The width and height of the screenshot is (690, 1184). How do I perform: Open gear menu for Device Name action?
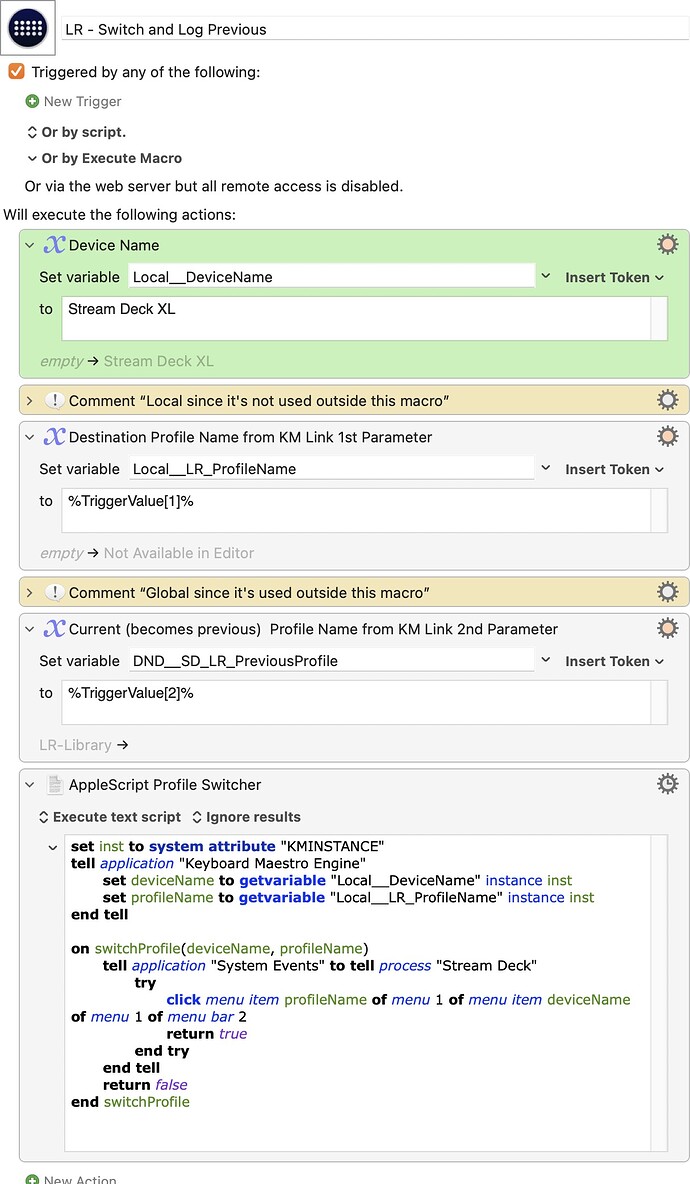pos(667,245)
